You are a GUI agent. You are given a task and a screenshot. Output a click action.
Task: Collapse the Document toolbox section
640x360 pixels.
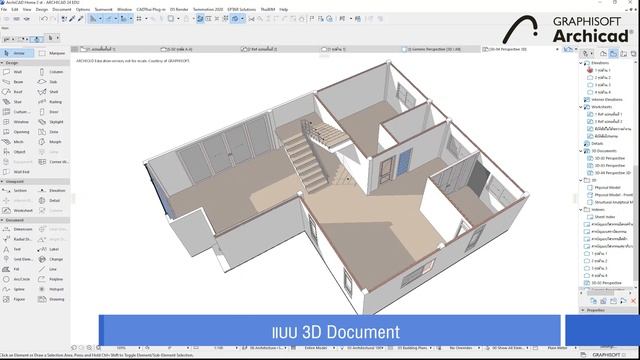tap(2, 220)
